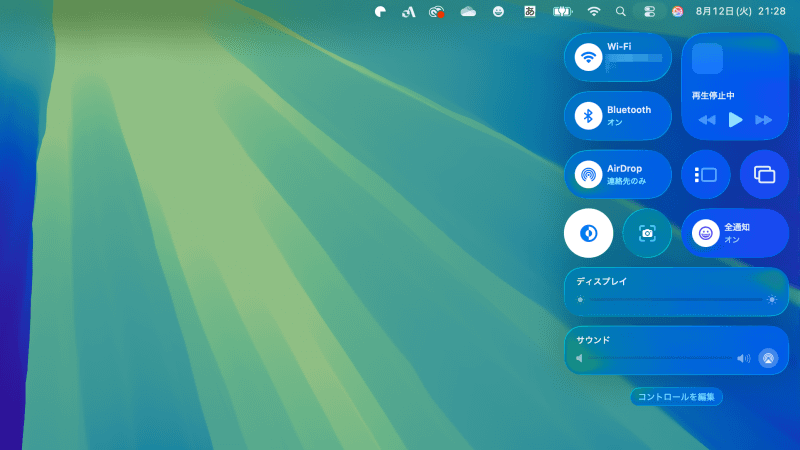Open the Control Center menu bar icon
800x450 pixels.
(649, 11)
